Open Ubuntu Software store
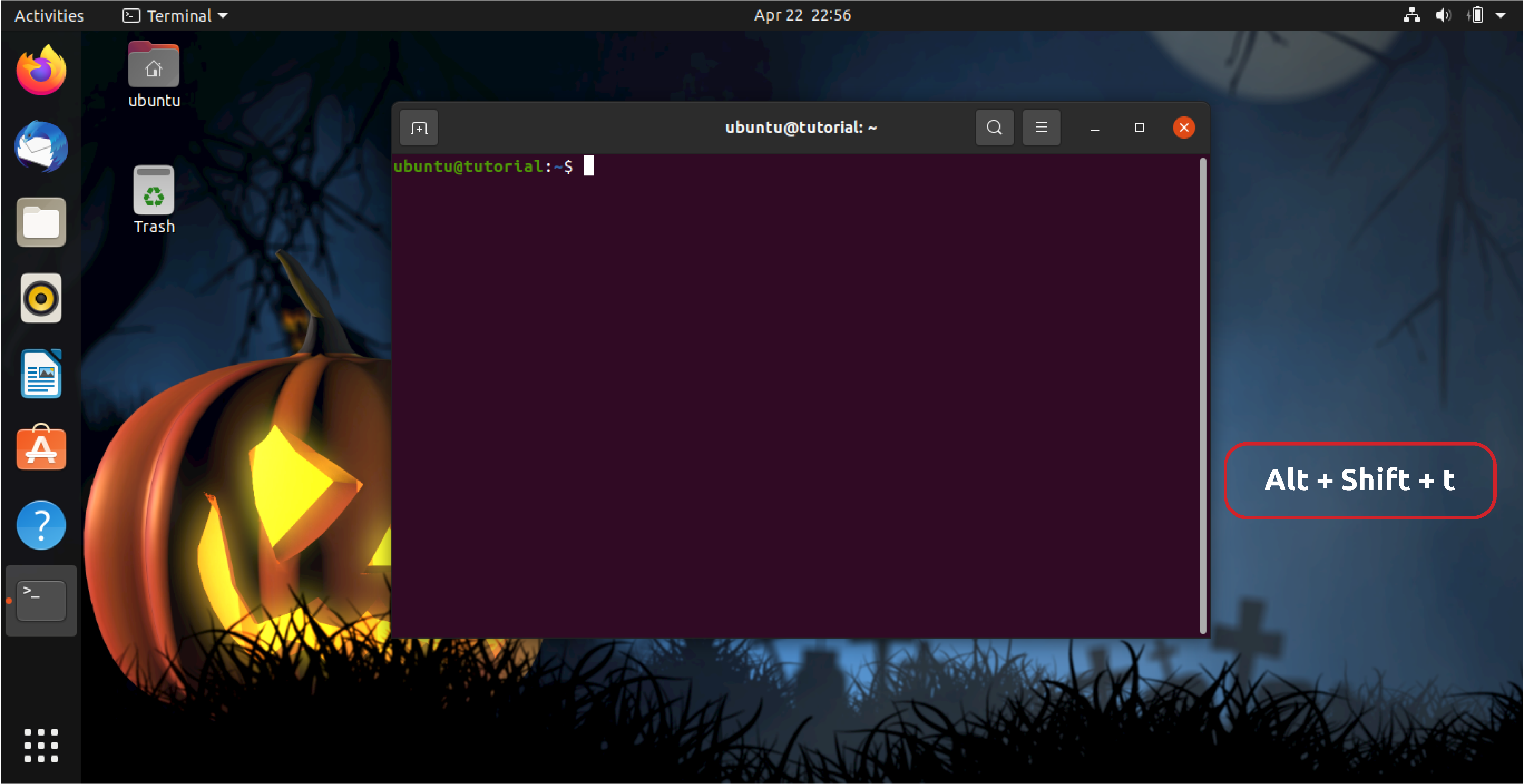This screenshot has width=1524, height=784. pos(41,449)
